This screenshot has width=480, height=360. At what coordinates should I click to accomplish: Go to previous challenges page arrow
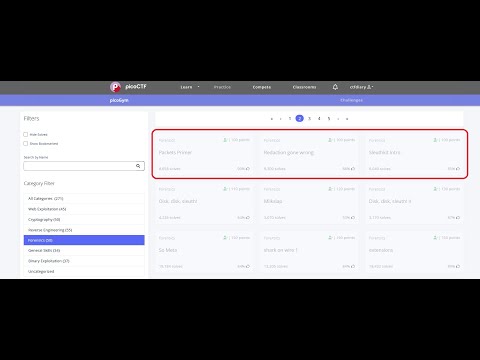(281, 119)
